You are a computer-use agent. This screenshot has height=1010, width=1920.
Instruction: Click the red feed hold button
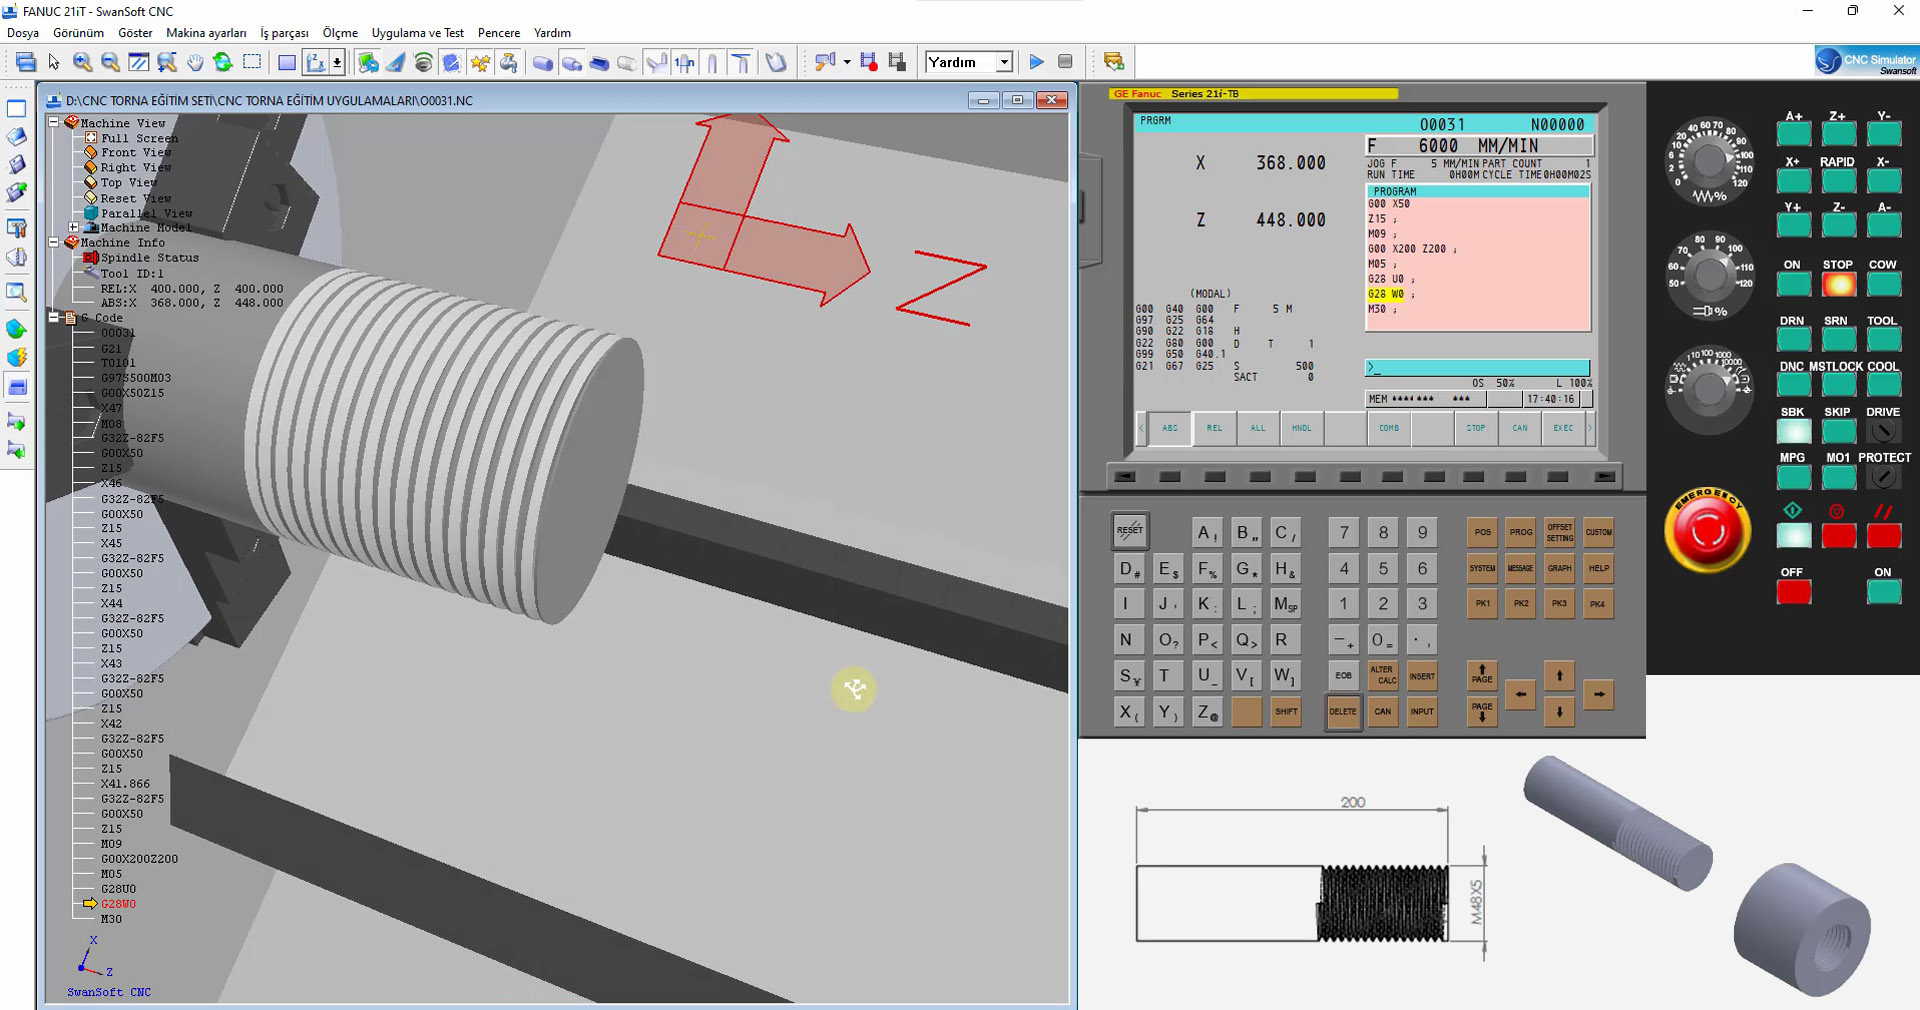click(x=1838, y=535)
